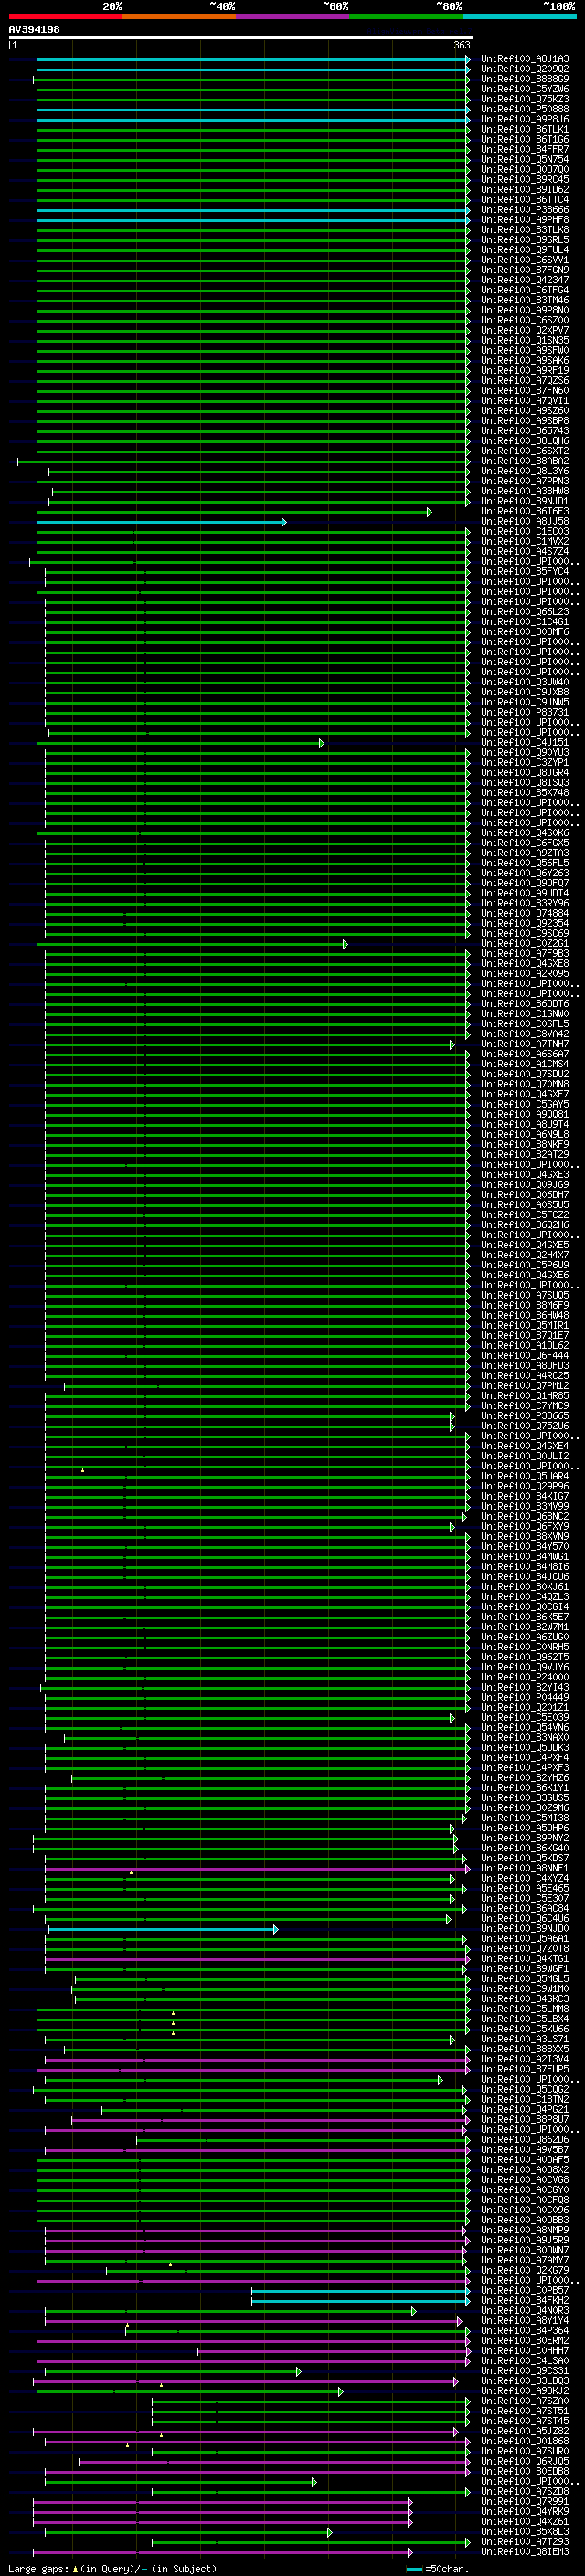Click the AV394198 query name label
This screenshot has width=585, height=2576.
[x=34, y=29]
